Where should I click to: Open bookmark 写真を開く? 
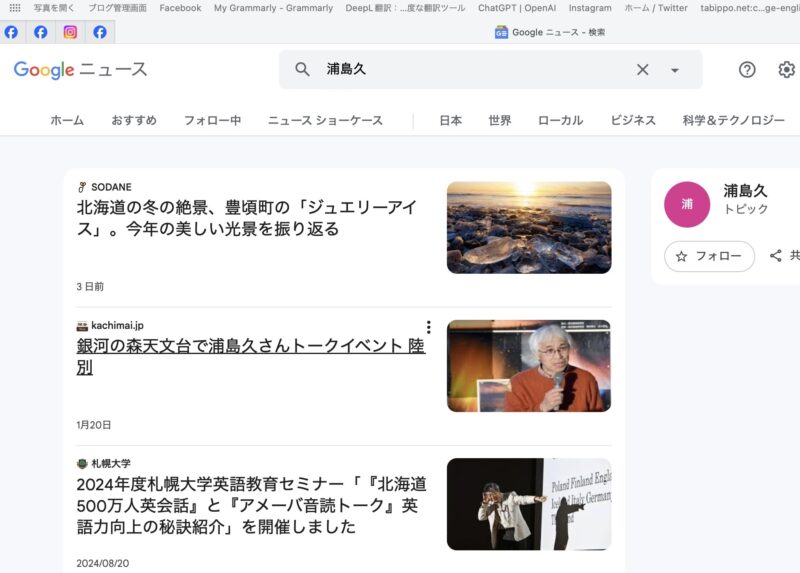coord(54,8)
